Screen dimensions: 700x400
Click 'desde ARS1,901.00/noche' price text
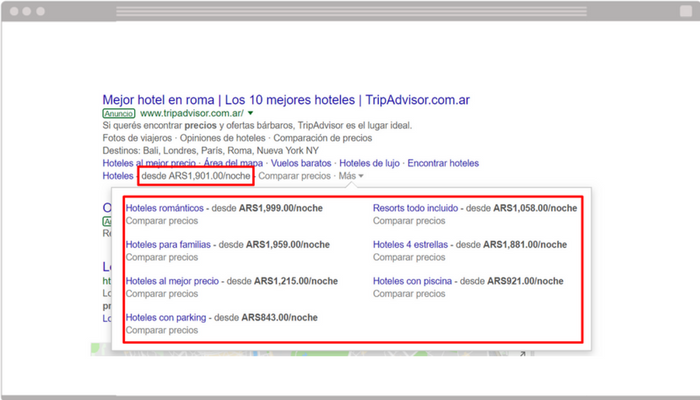[x=196, y=176]
